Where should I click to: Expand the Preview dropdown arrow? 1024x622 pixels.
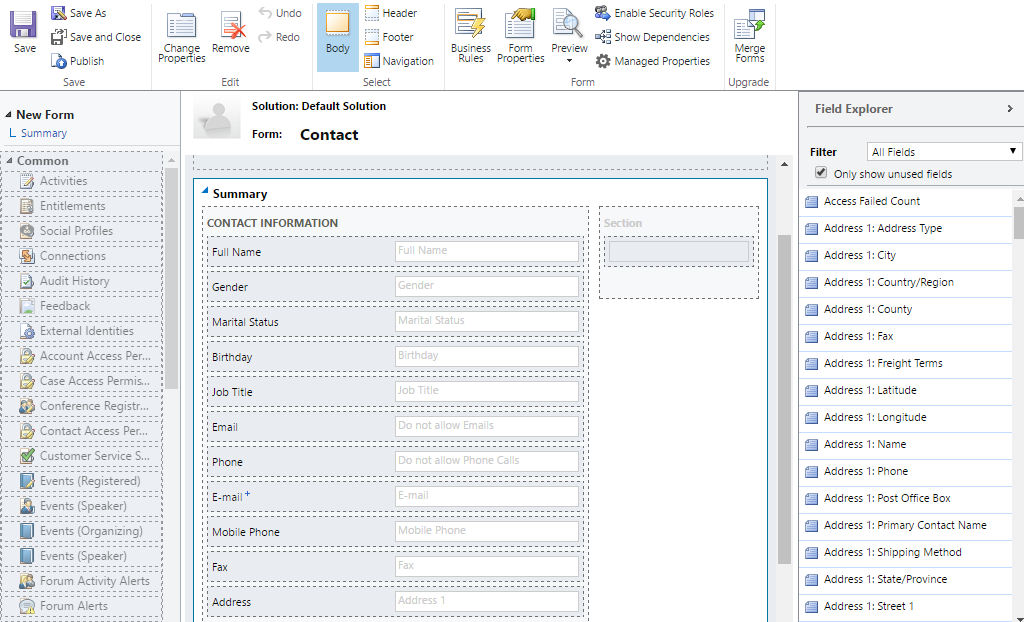pos(569,61)
